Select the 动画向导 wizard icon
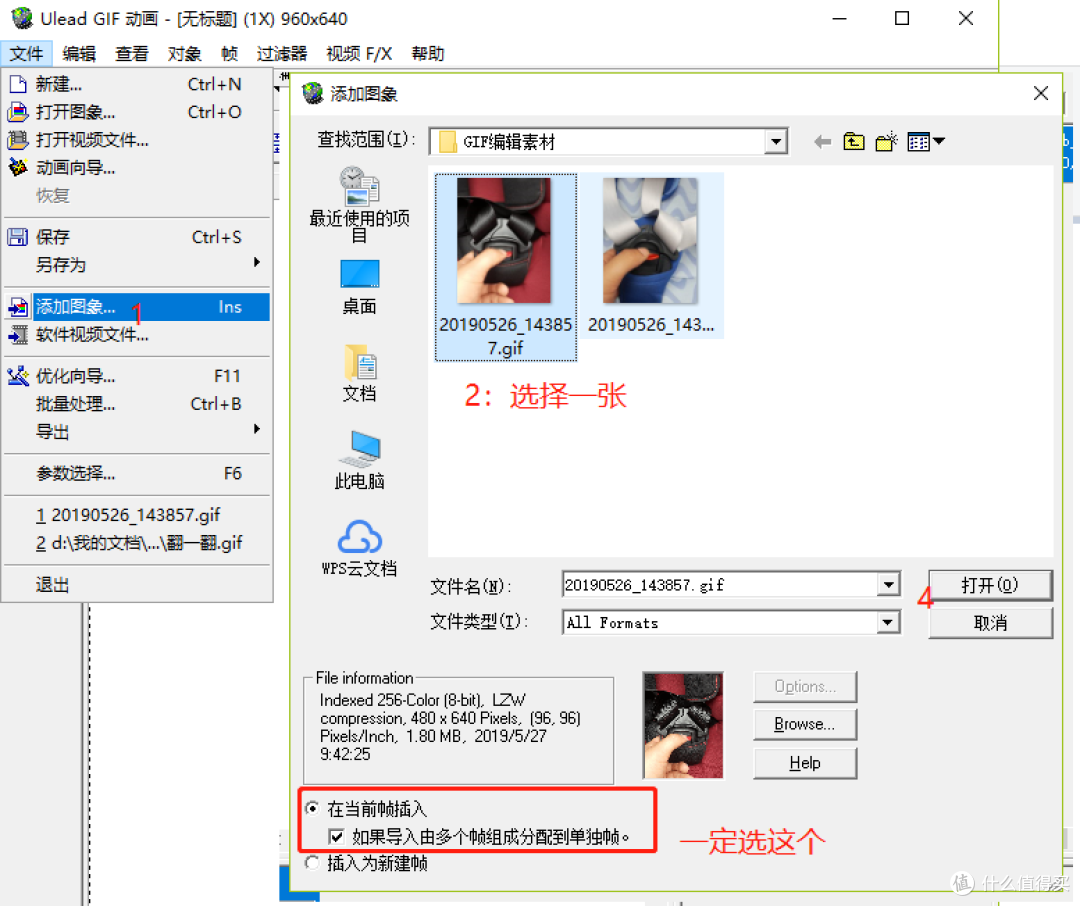The height and width of the screenshot is (906, 1080). 17,167
